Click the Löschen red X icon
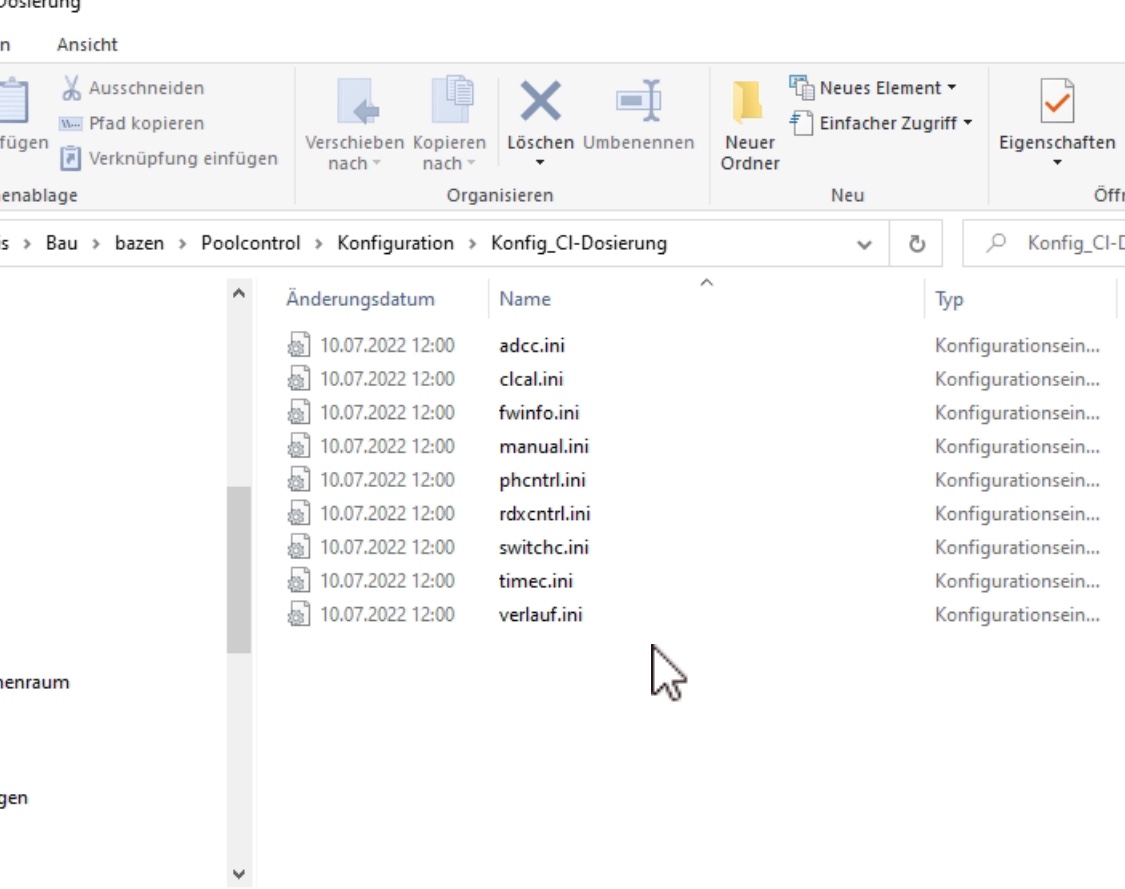Viewport: 1125px width, 889px height. (x=540, y=100)
